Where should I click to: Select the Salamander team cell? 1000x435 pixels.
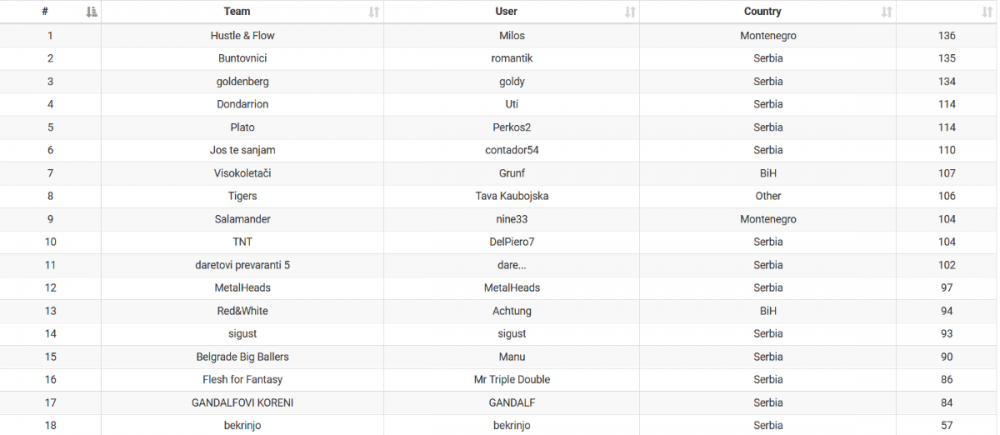pyautogui.click(x=242, y=219)
